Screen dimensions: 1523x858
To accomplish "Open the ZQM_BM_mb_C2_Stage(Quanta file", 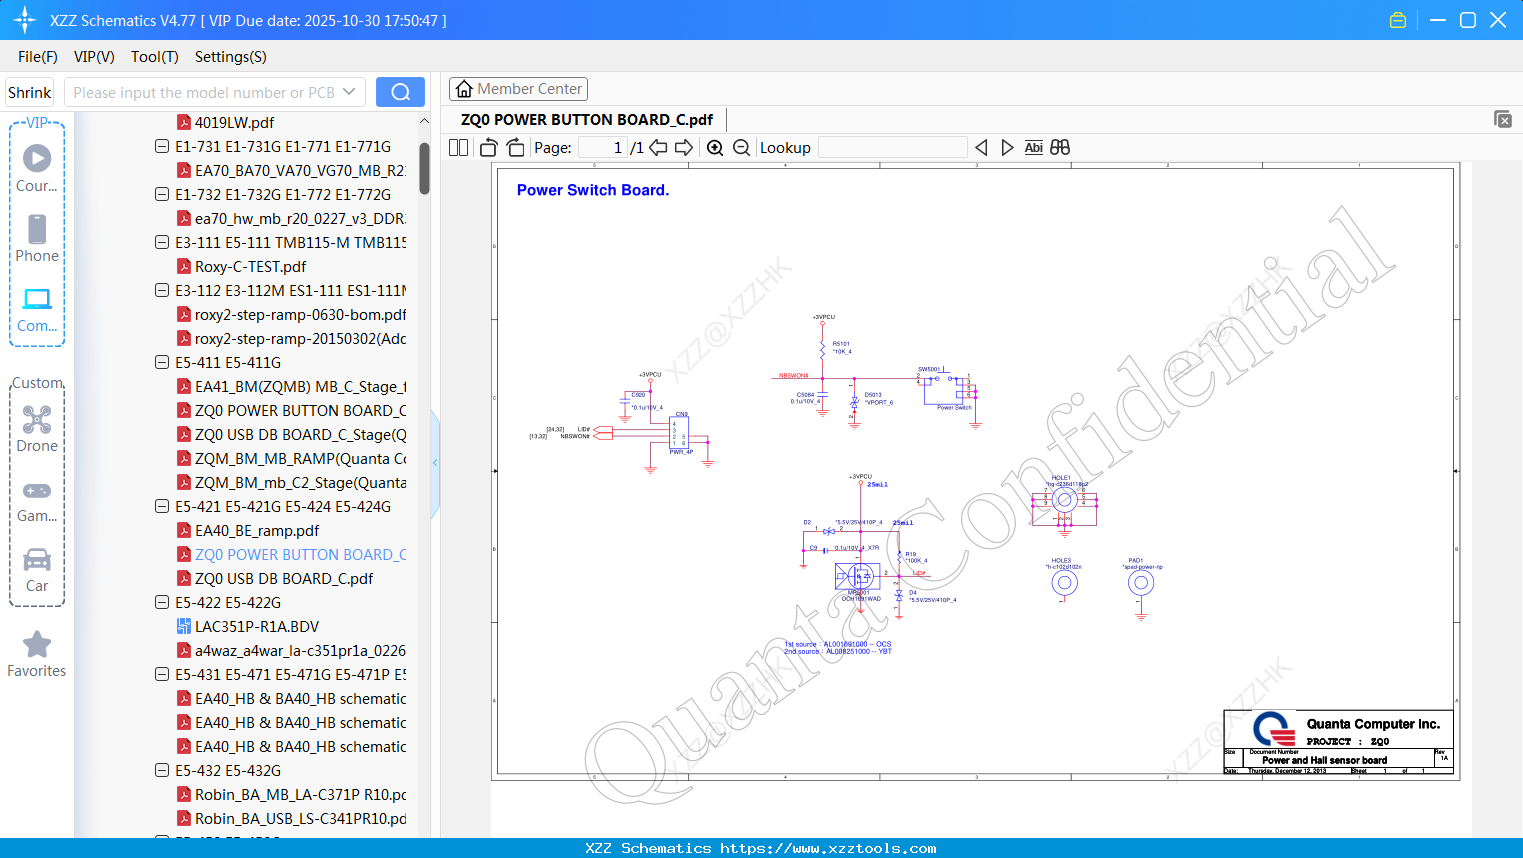I will point(291,482).
